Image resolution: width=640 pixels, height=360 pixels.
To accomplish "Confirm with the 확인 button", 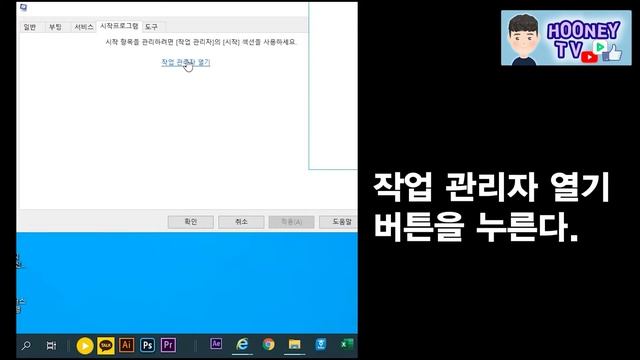I will tap(191, 222).
